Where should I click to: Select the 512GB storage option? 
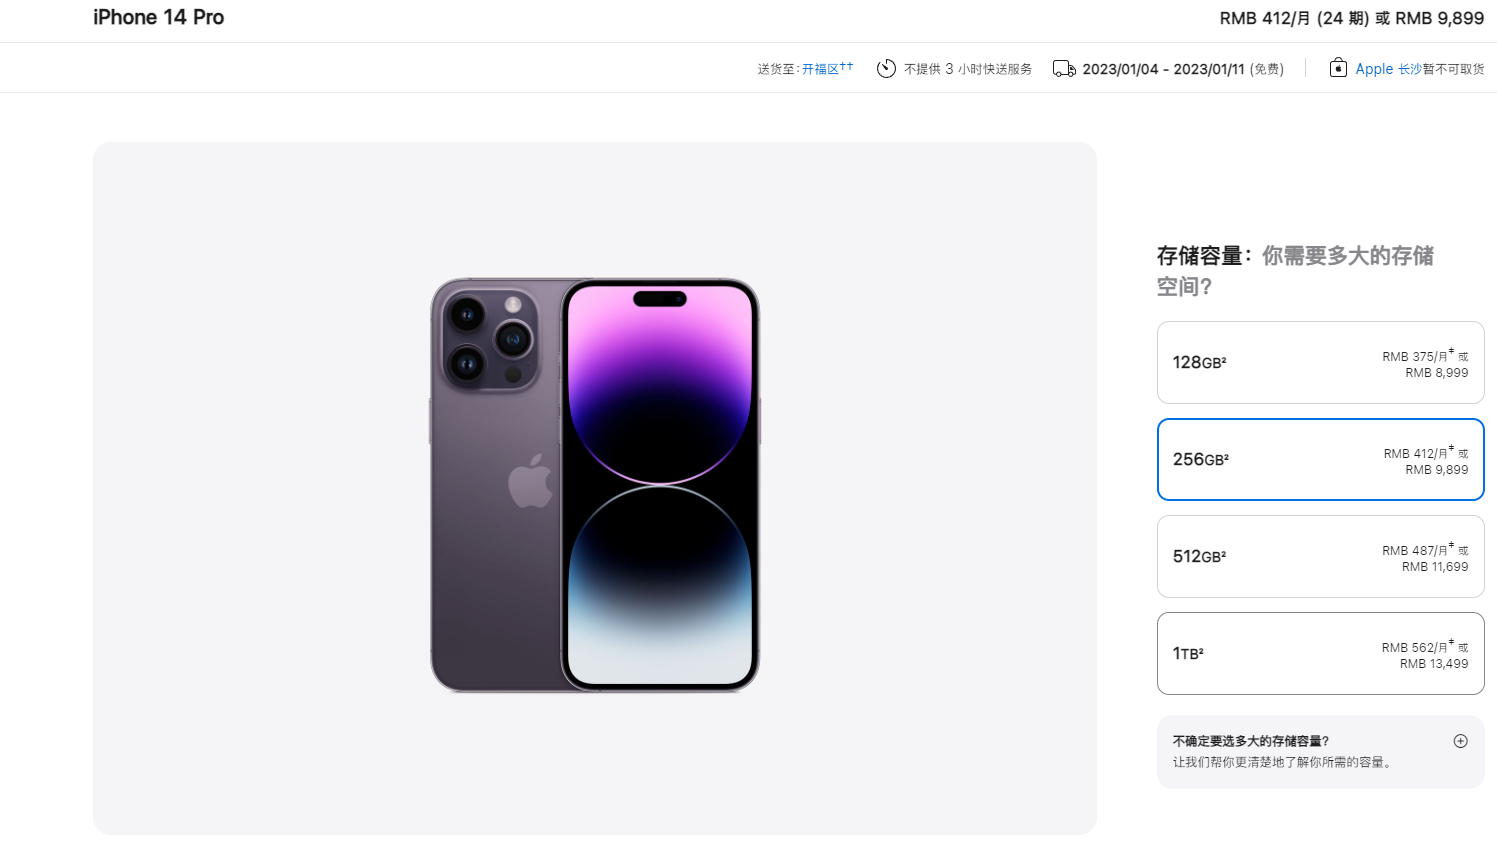coord(1320,556)
